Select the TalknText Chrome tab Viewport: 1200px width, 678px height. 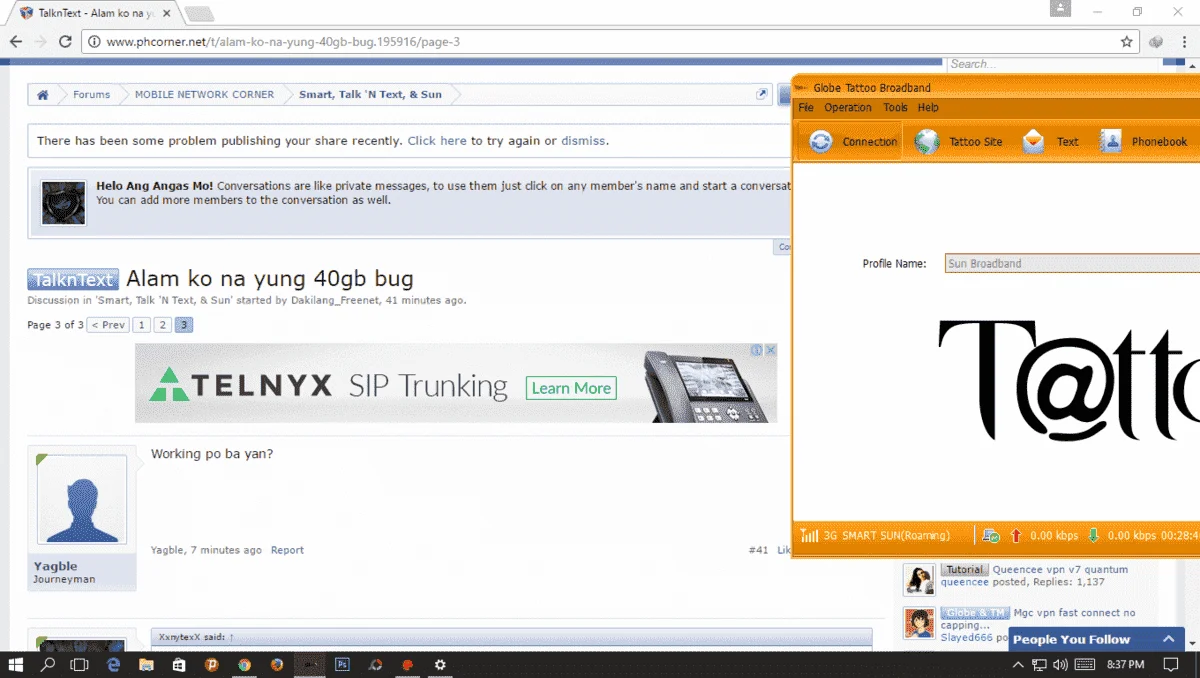[x=95, y=13]
